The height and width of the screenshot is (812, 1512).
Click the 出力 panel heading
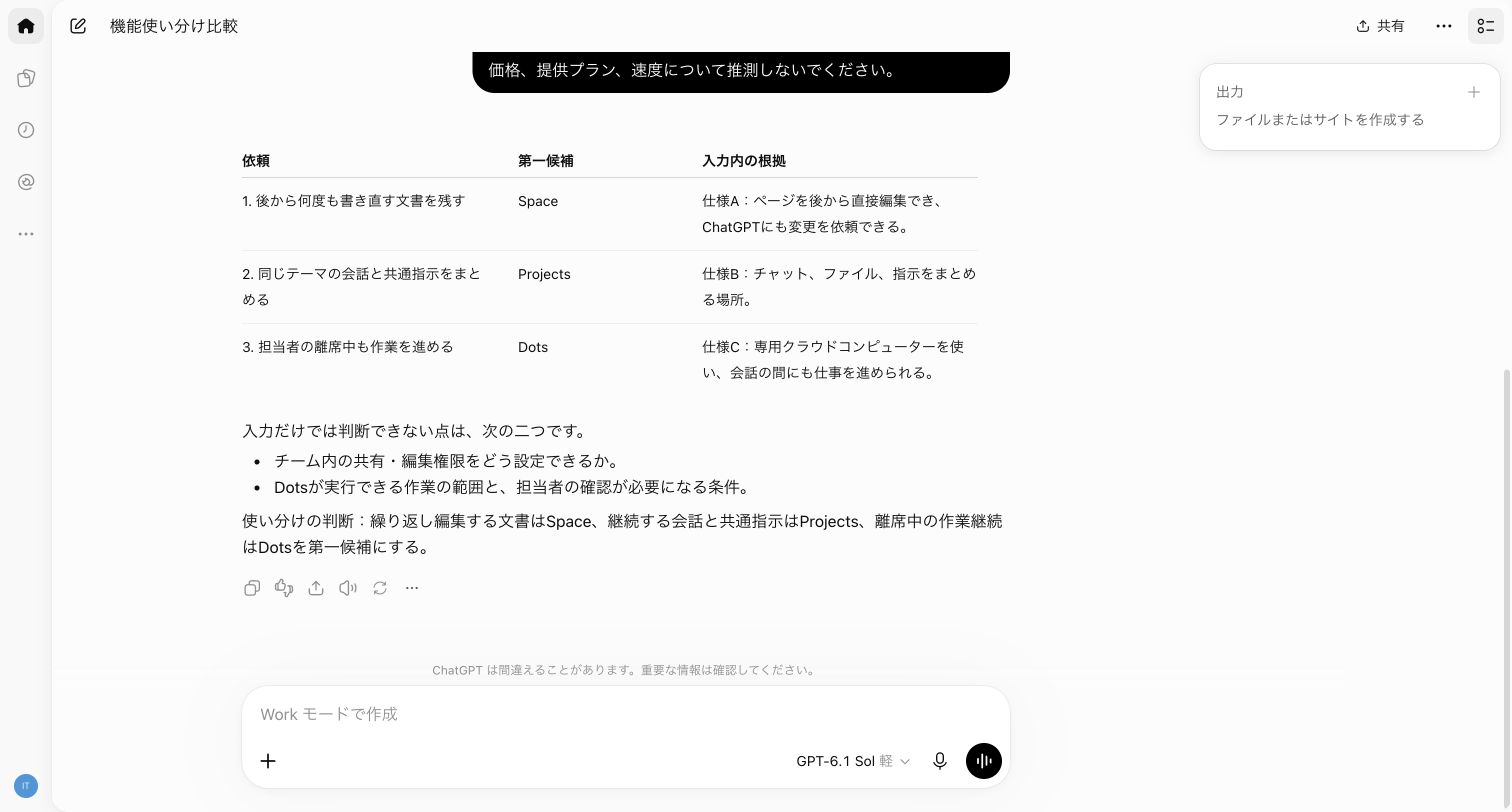pyautogui.click(x=1230, y=92)
